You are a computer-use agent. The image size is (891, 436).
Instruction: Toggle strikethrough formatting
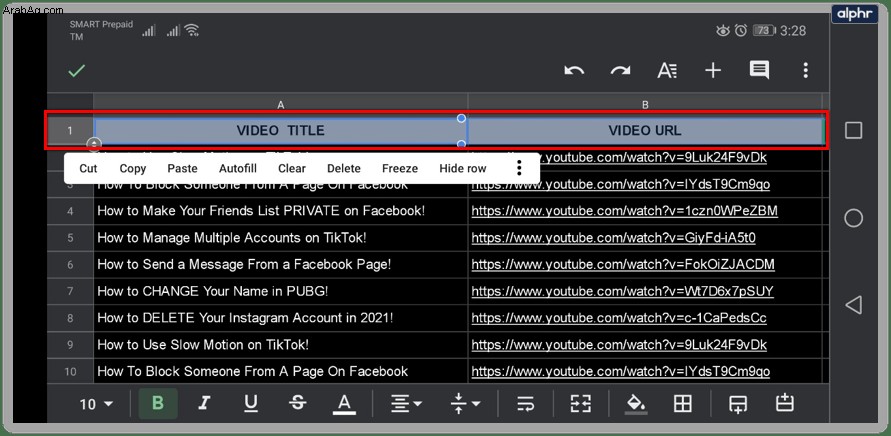coord(297,404)
